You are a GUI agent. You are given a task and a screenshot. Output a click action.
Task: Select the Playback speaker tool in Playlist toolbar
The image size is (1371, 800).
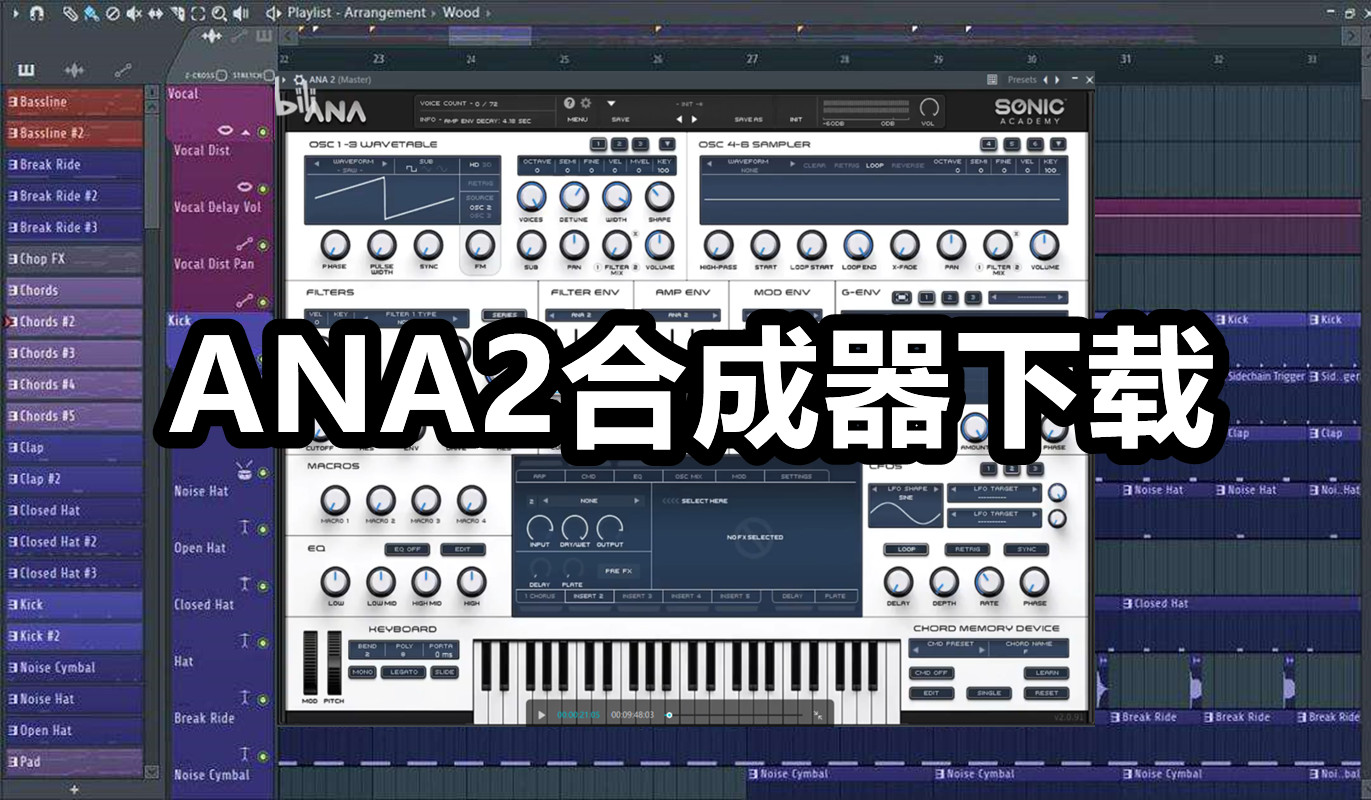pyautogui.click(x=241, y=13)
